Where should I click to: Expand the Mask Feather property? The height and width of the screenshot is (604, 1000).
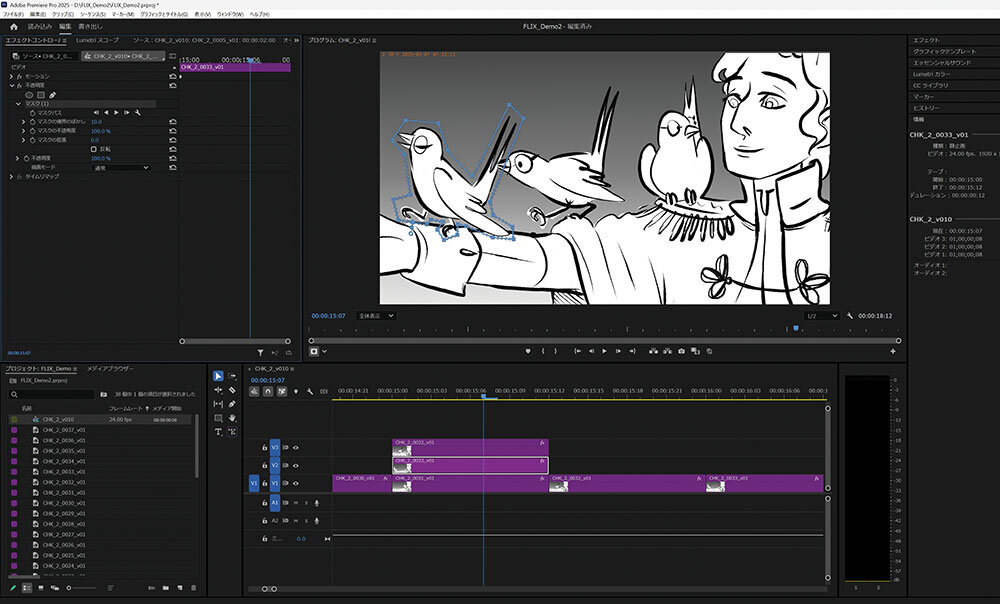pos(24,121)
